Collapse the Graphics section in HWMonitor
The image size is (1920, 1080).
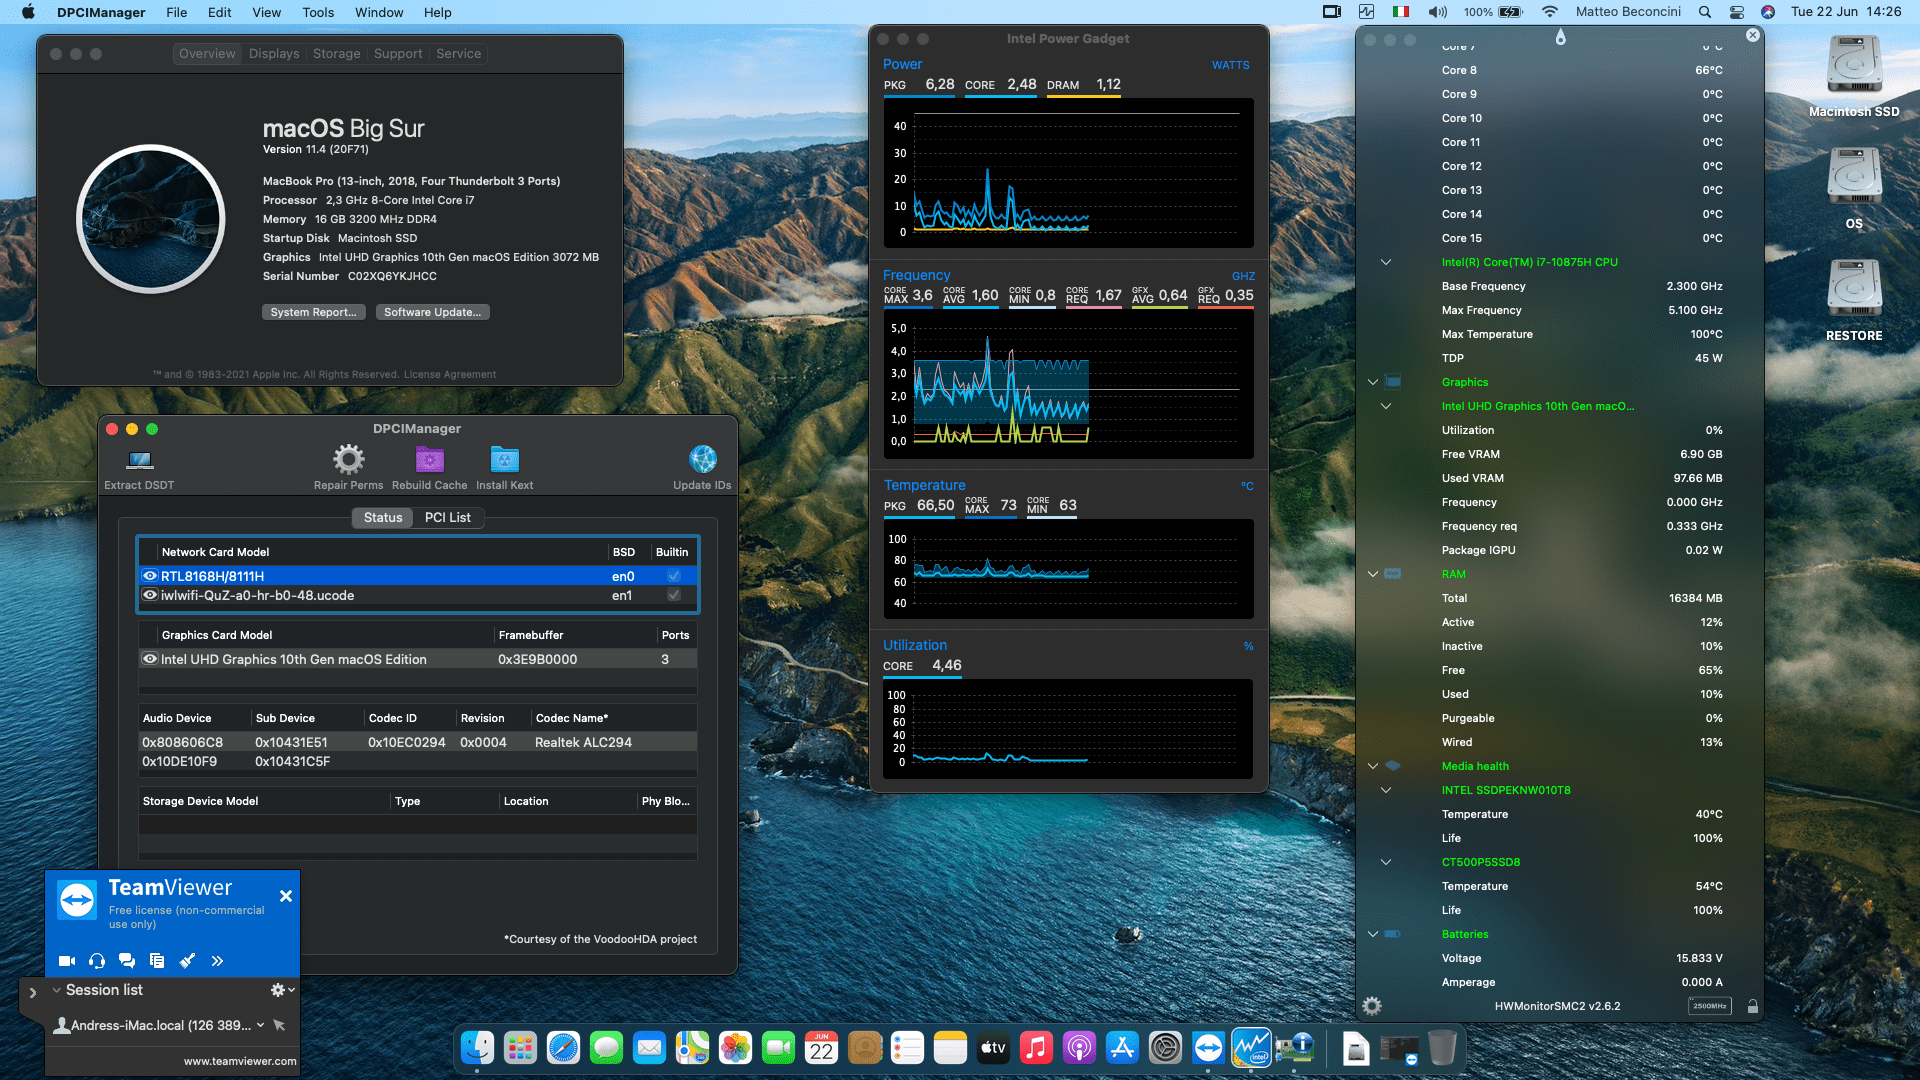pos(1373,382)
